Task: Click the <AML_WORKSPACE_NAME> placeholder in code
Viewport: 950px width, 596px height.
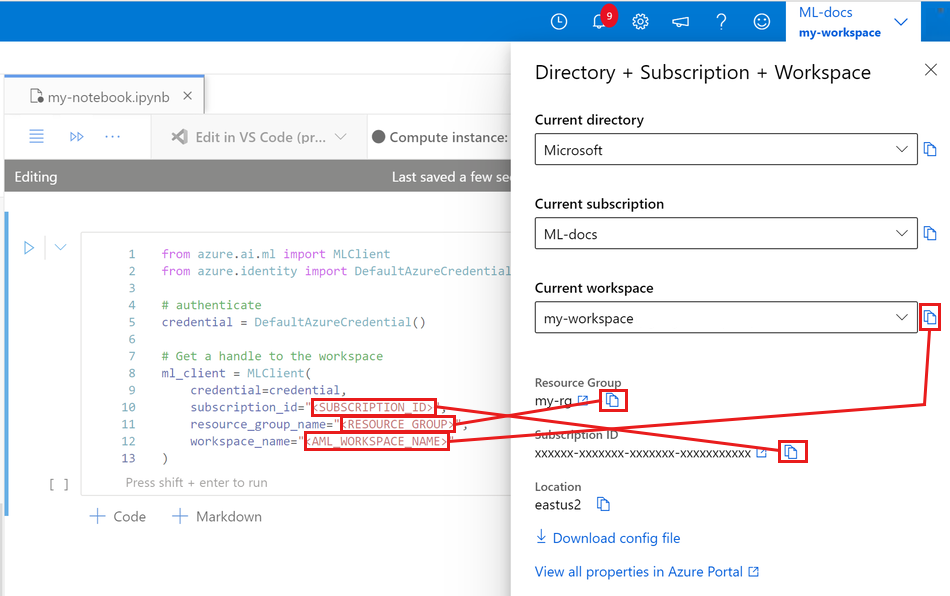Action: [x=376, y=441]
